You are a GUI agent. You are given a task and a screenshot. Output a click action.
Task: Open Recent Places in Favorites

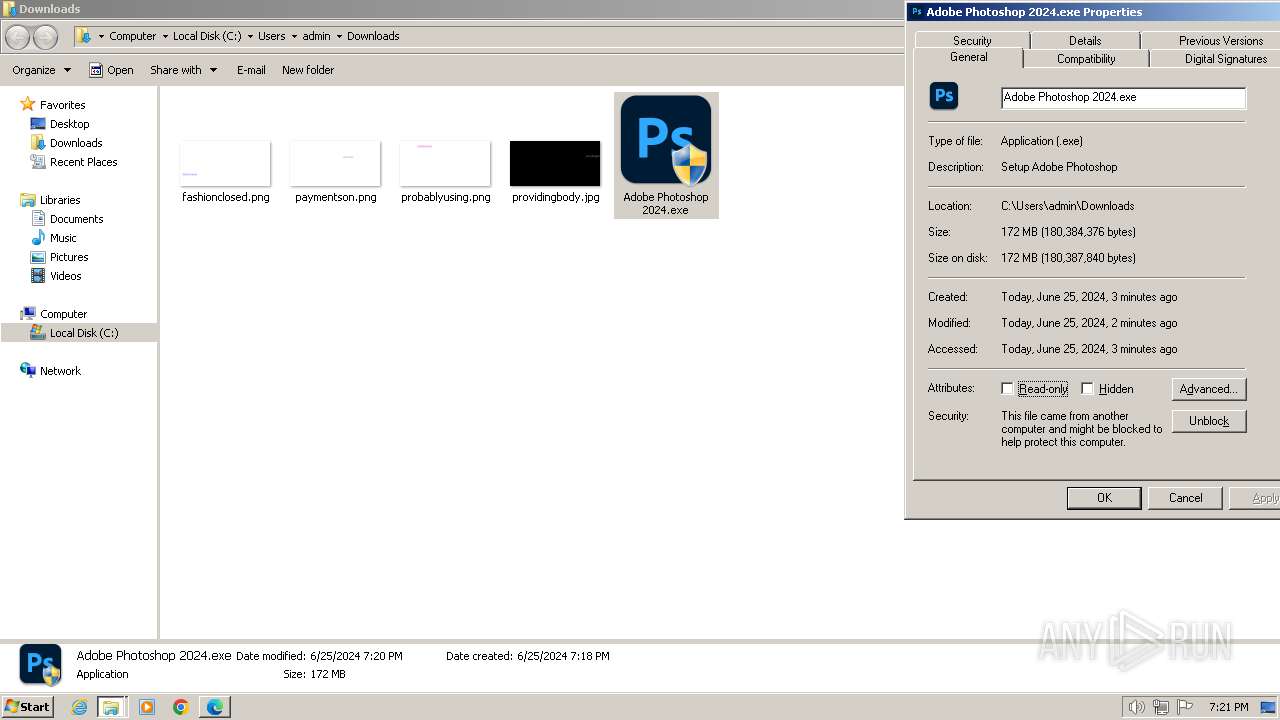[x=83, y=162]
